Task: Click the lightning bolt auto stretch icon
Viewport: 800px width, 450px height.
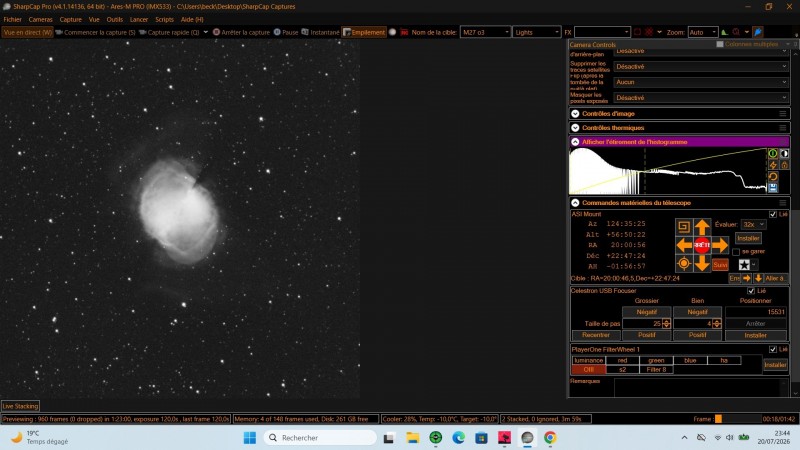Action: point(773,165)
